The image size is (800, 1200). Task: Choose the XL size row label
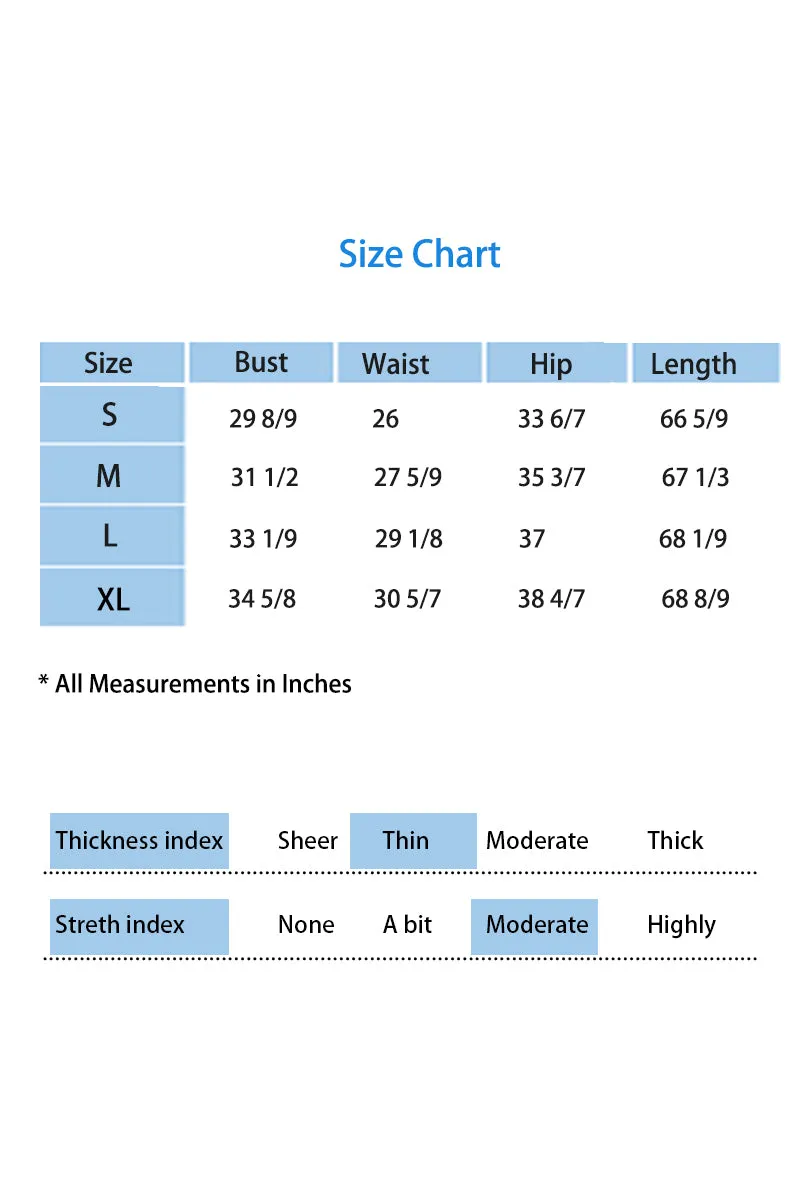click(x=112, y=598)
